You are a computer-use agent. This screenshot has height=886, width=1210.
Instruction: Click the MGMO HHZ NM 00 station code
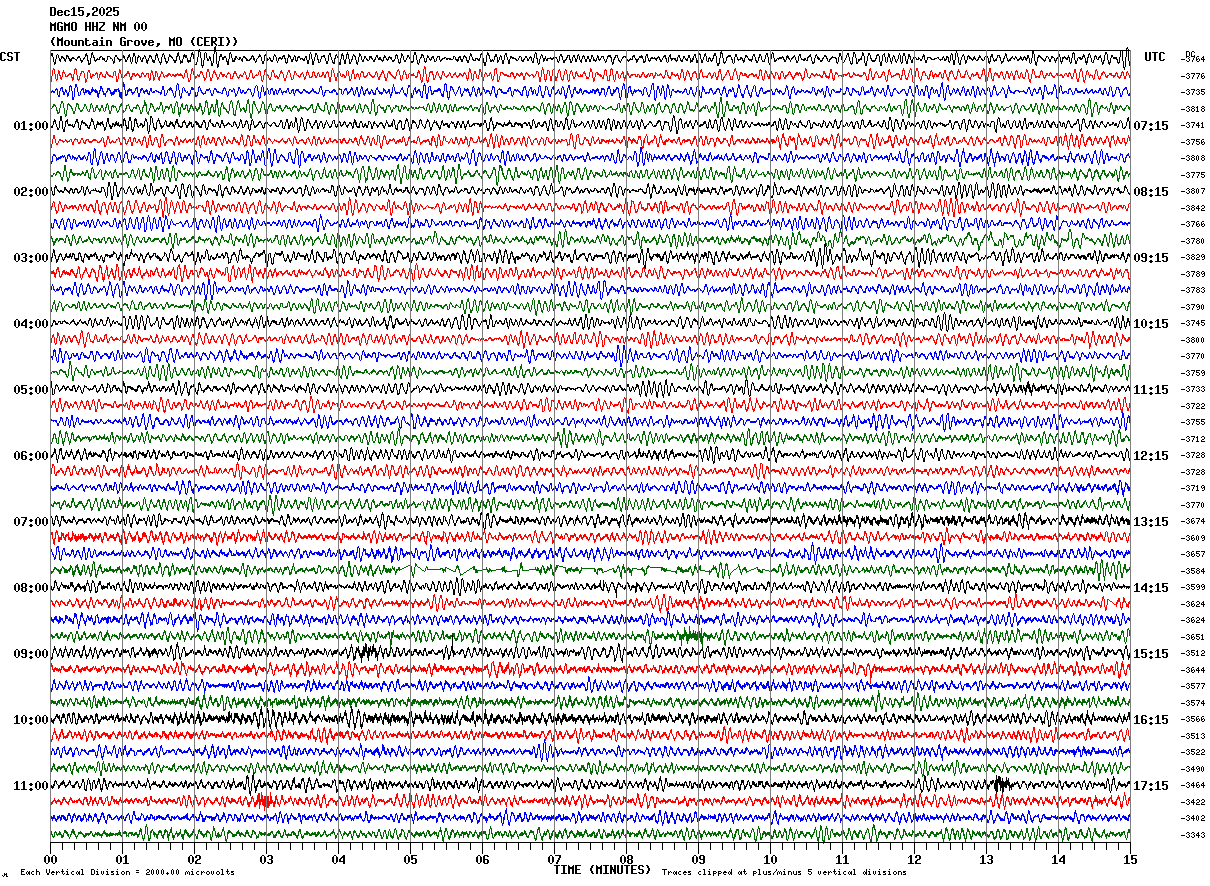(x=98, y=27)
